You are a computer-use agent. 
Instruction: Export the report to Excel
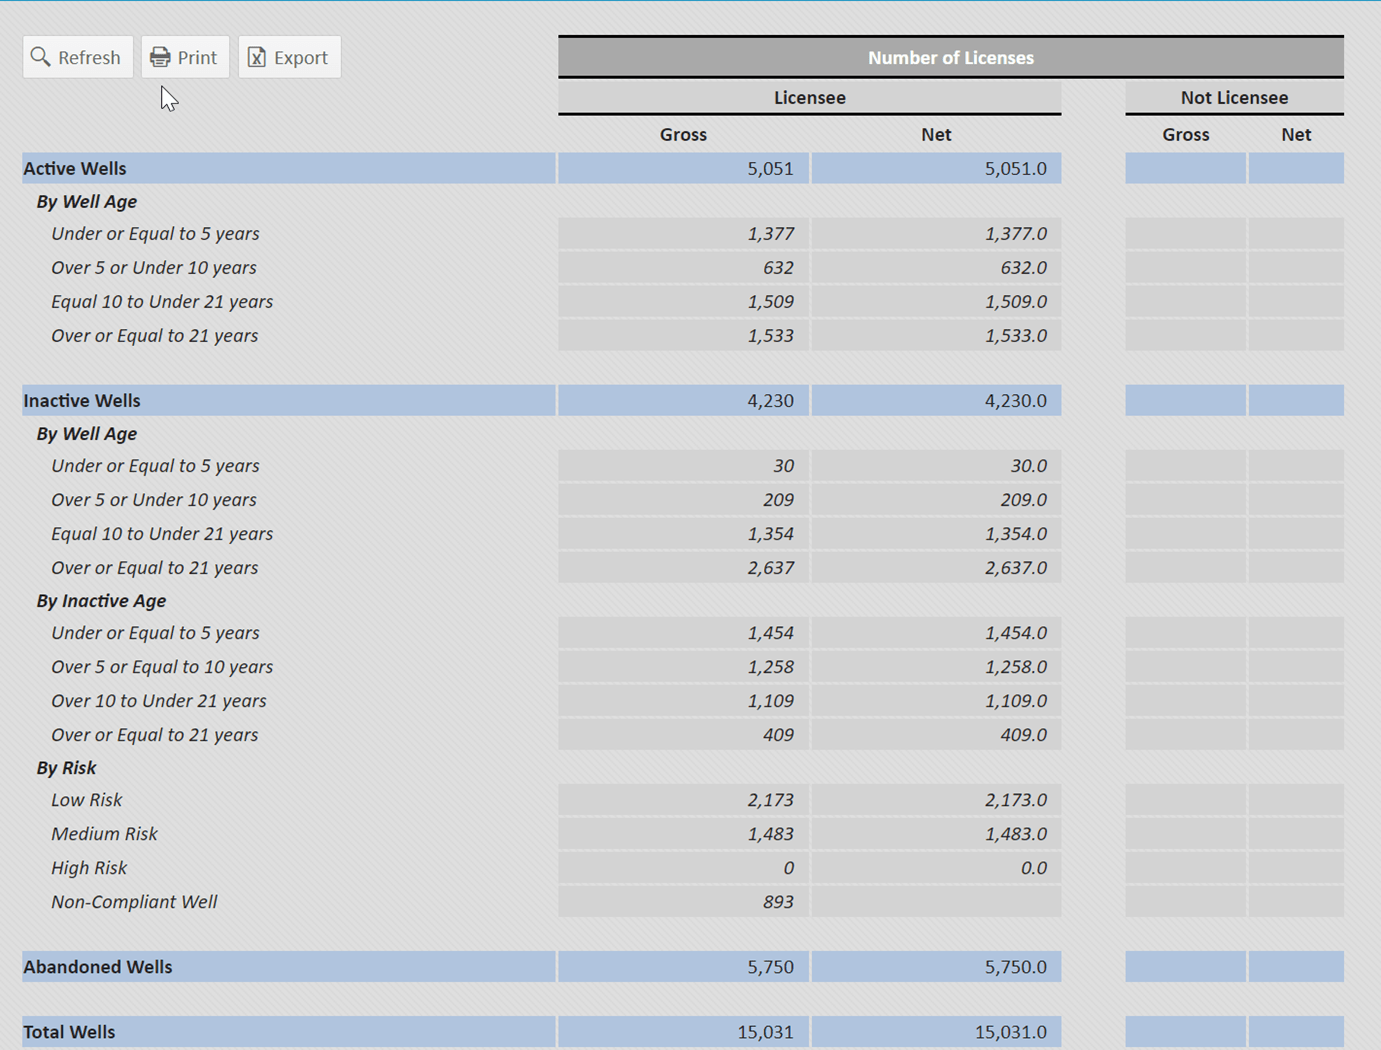coord(289,57)
